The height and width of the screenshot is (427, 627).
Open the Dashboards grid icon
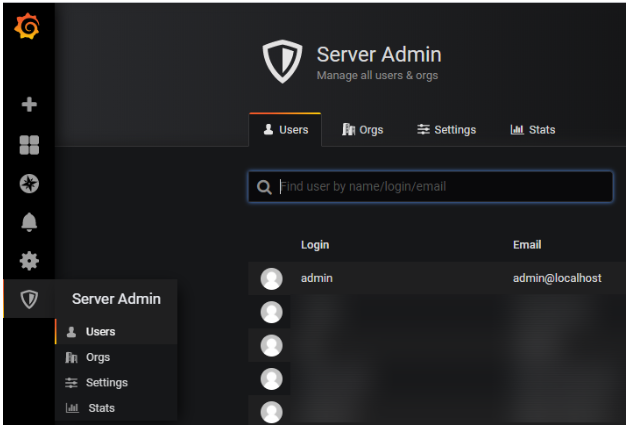tap(29, 145)
